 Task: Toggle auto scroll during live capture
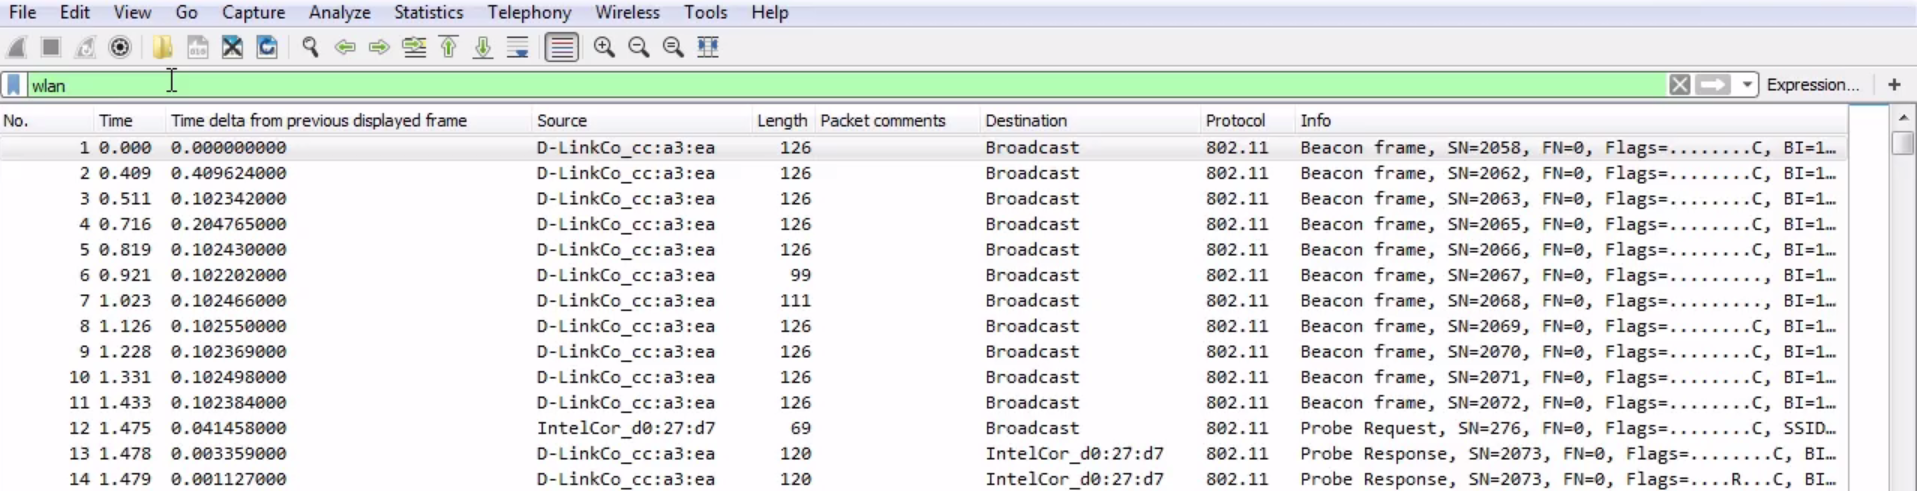pos(518,47)
